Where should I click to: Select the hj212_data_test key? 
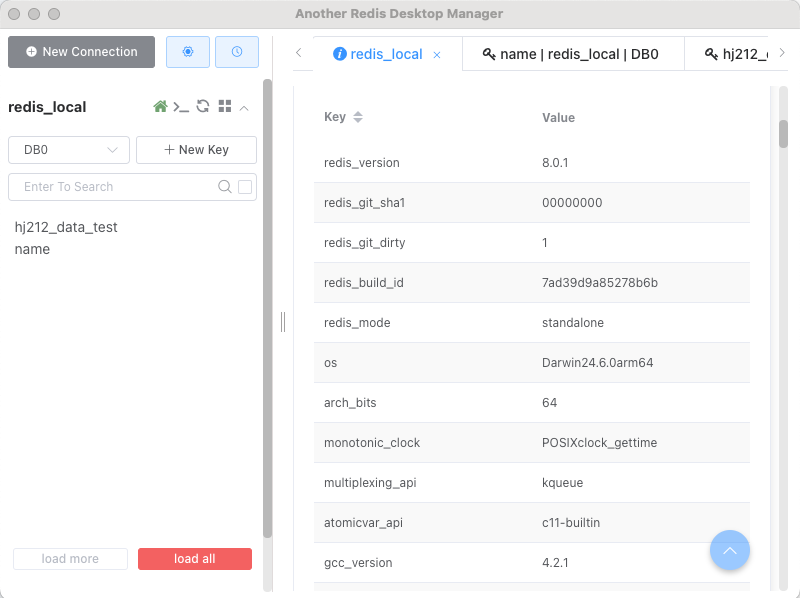[x=66, y=227]
